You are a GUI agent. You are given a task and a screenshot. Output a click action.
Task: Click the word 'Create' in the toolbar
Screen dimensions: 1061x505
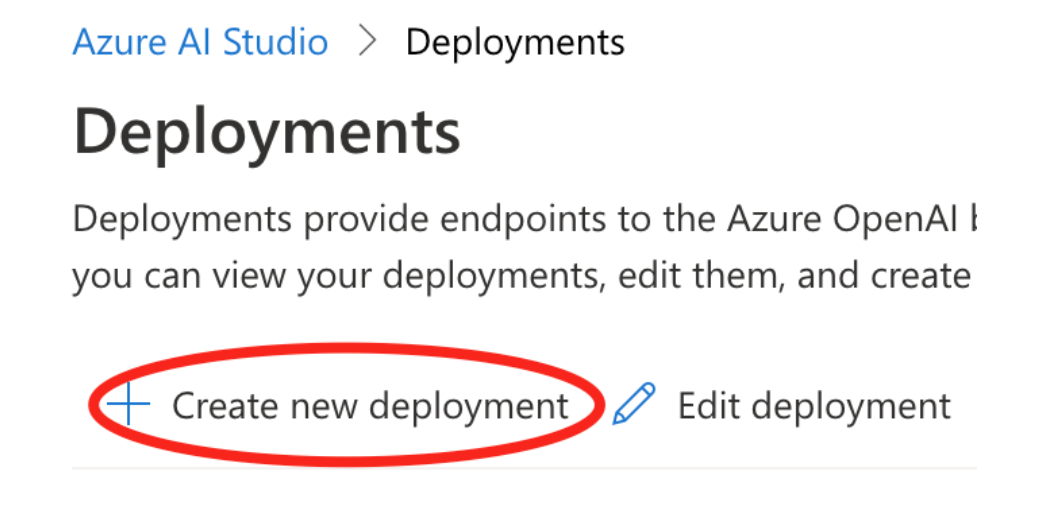click(225, 406)
